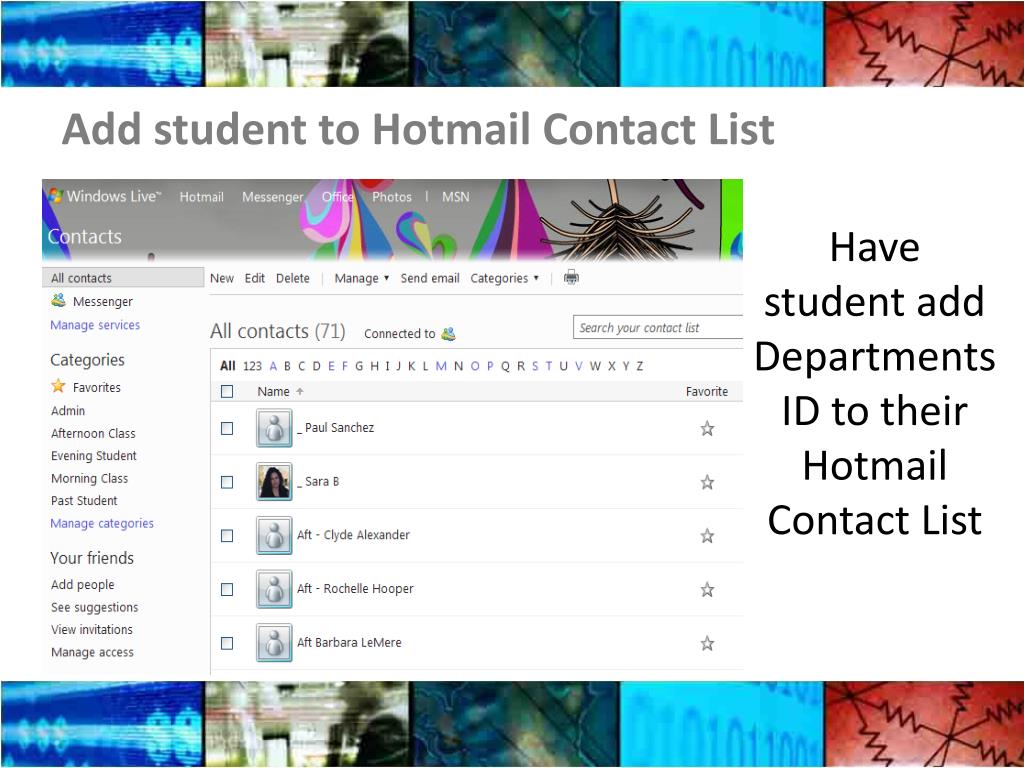This screenshot has width=1024, height=768.
Task: Open the Afternoon Class category
Action: click(93, 433)
